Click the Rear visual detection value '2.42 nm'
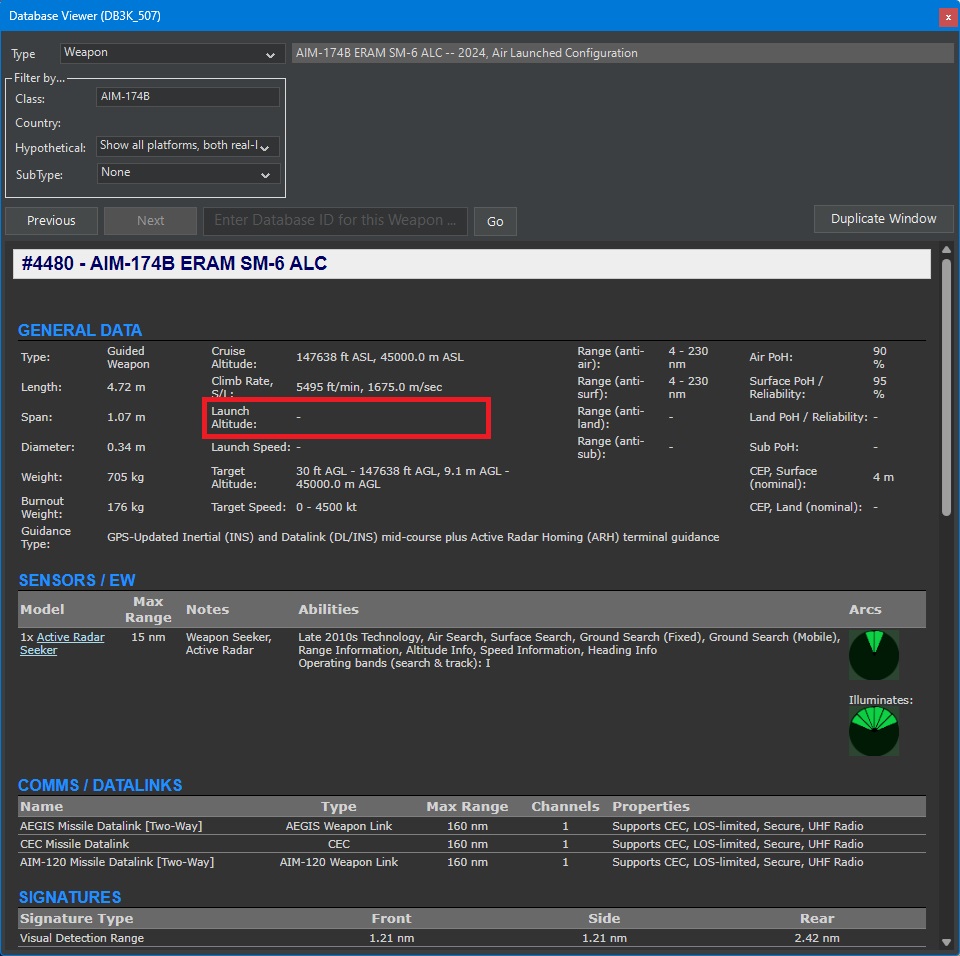 tap(817, 938)
